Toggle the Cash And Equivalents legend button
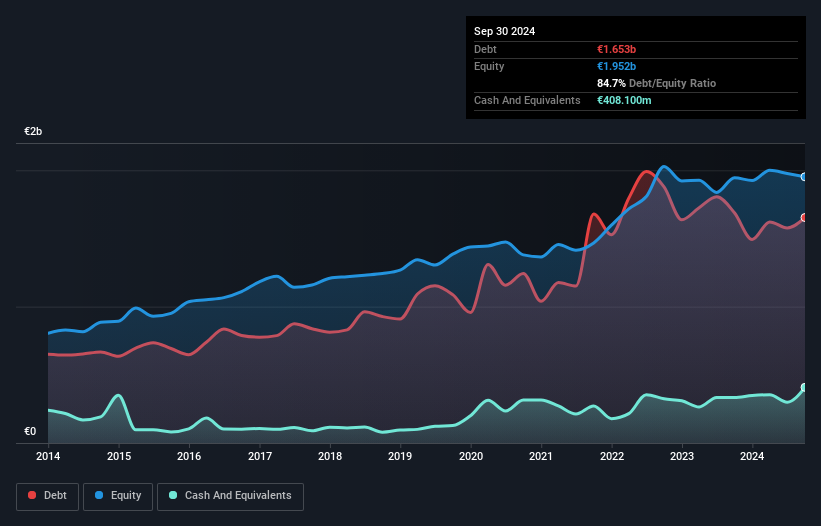 coord(230,496)
